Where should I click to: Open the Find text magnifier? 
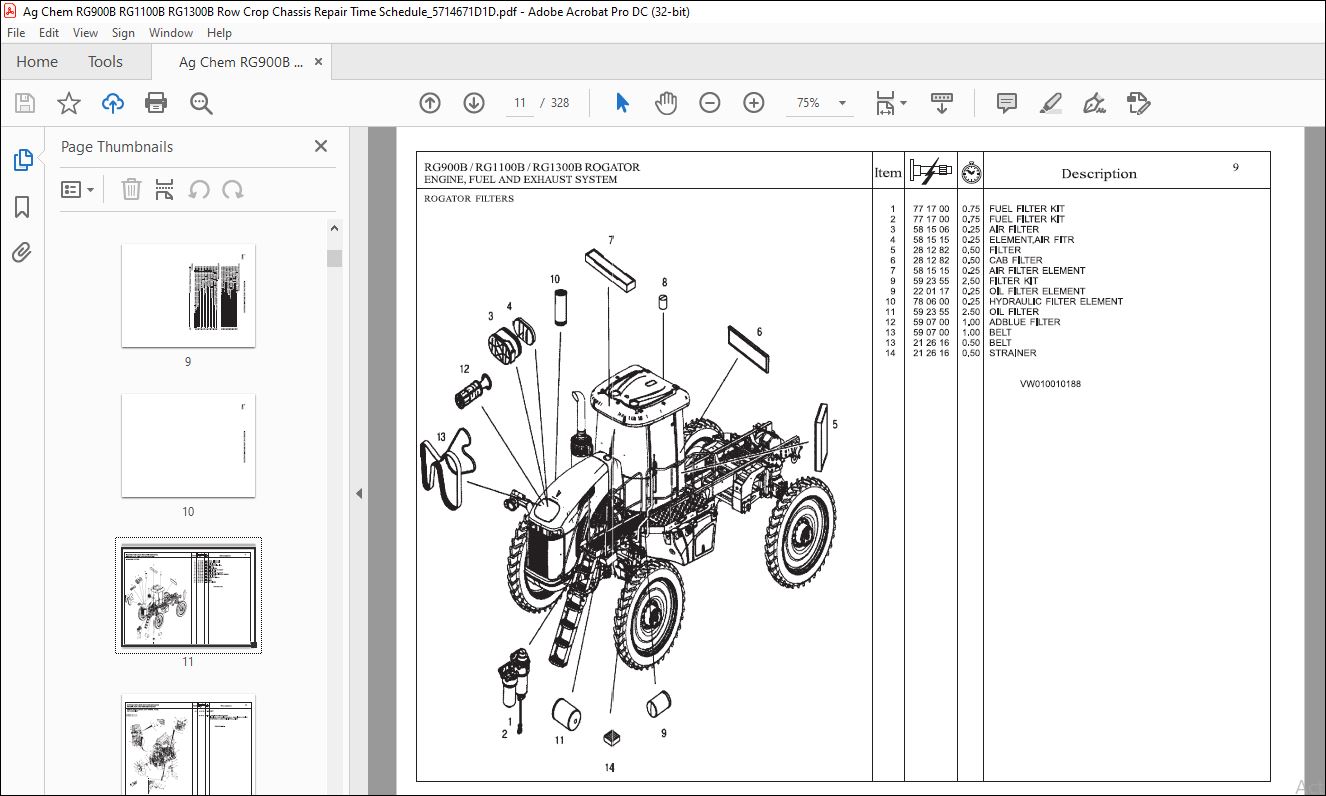(201, 103)
